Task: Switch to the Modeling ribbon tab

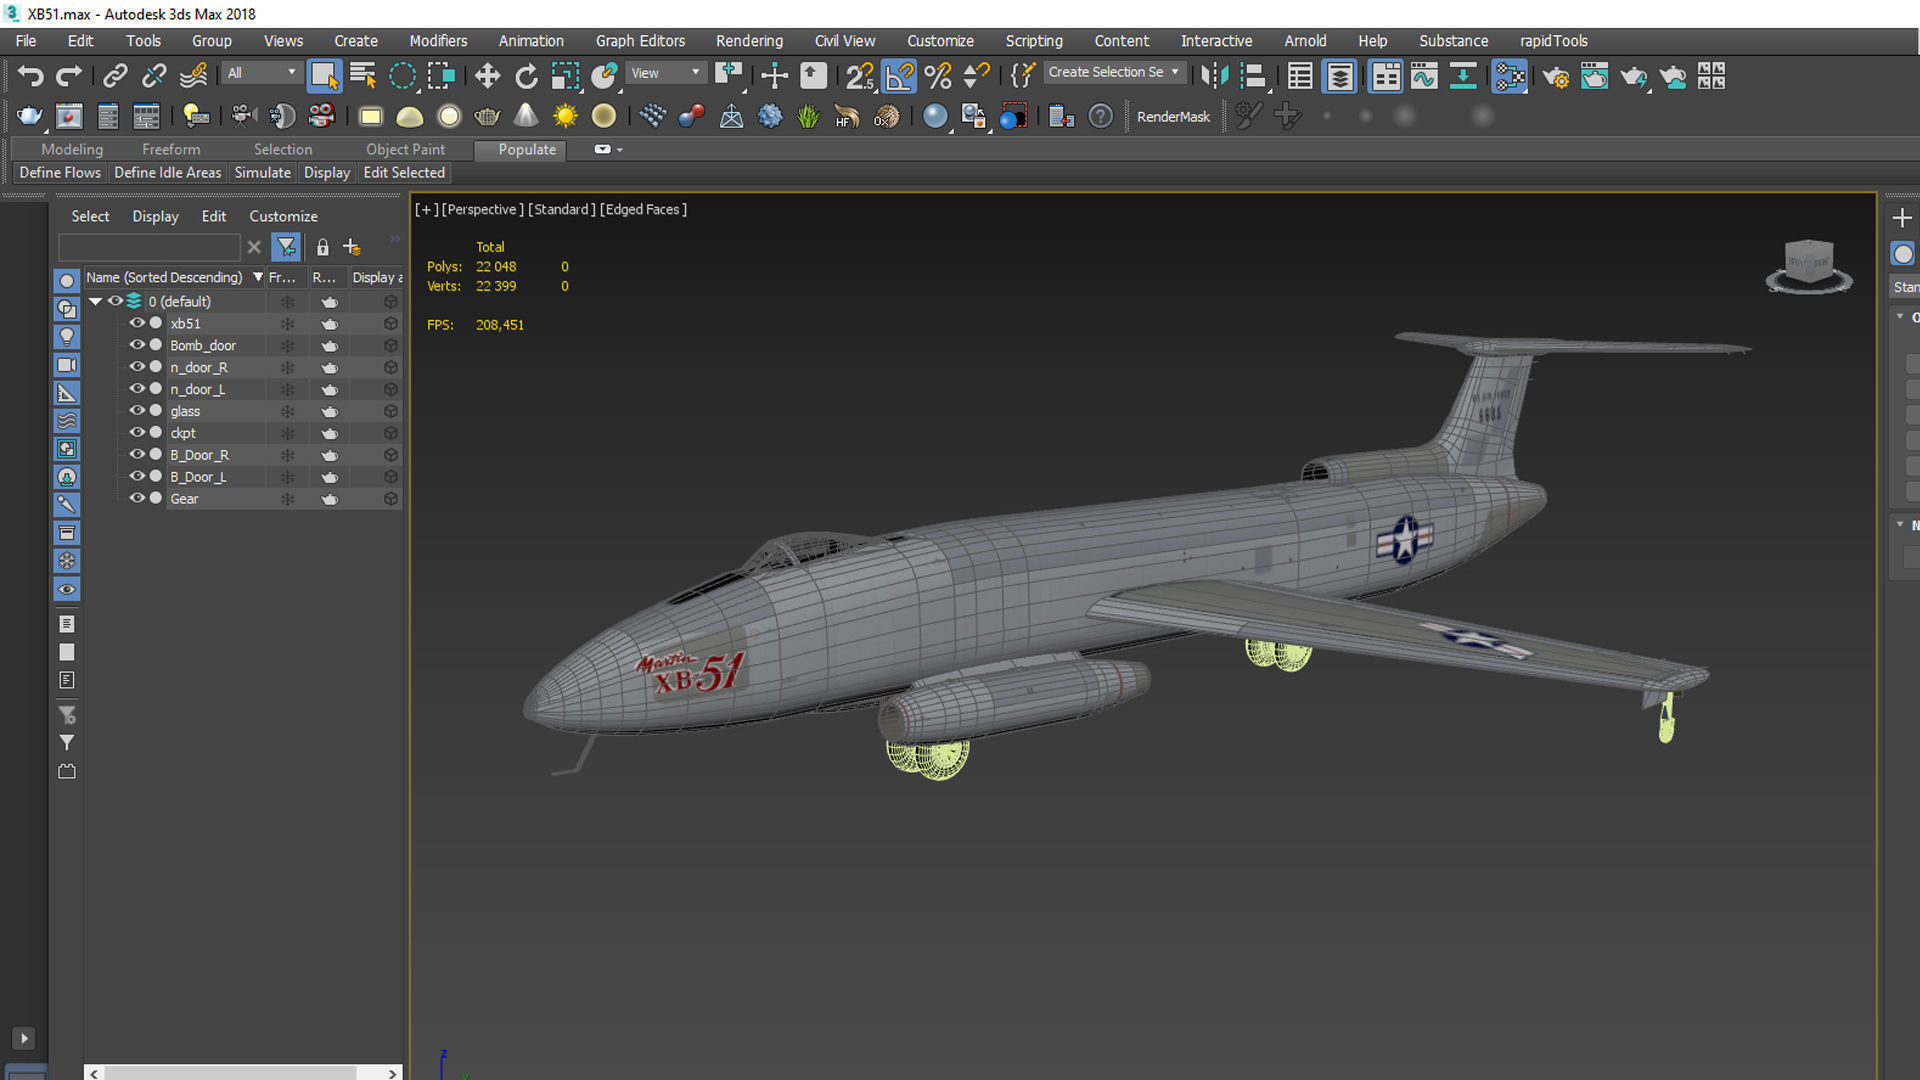Action: (72, 149)
